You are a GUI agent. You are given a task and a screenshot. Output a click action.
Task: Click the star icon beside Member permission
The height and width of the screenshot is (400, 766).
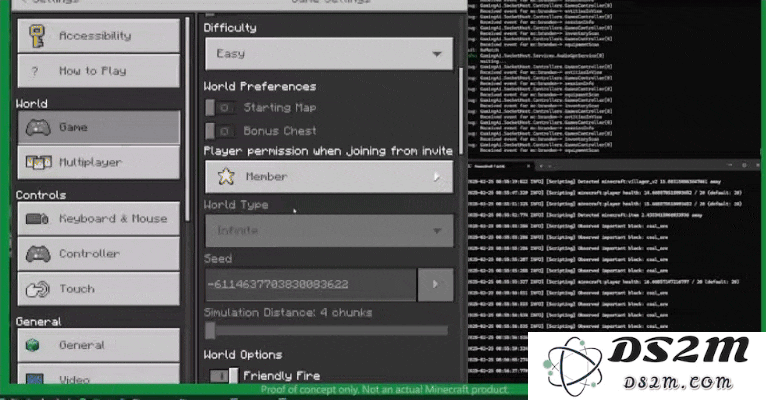tap(226, 176)
